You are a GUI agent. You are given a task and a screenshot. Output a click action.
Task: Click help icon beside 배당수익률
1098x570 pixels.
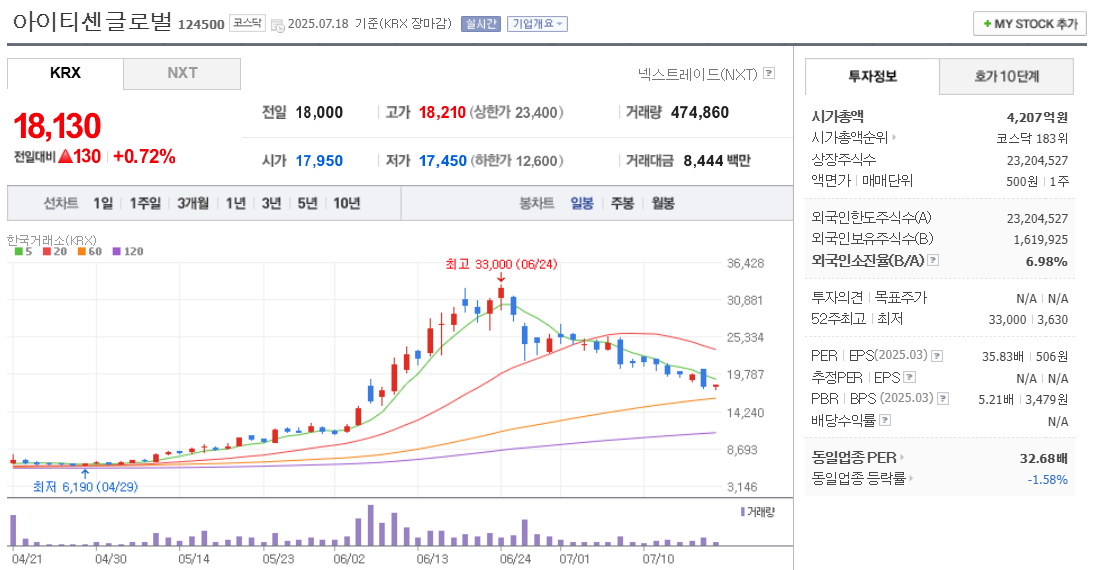[885, 420]
